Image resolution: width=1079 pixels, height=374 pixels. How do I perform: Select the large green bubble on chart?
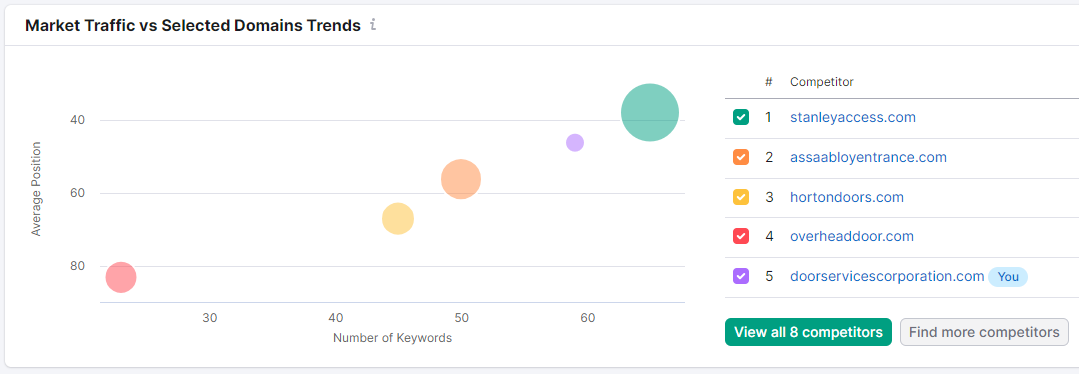point(650,112)
